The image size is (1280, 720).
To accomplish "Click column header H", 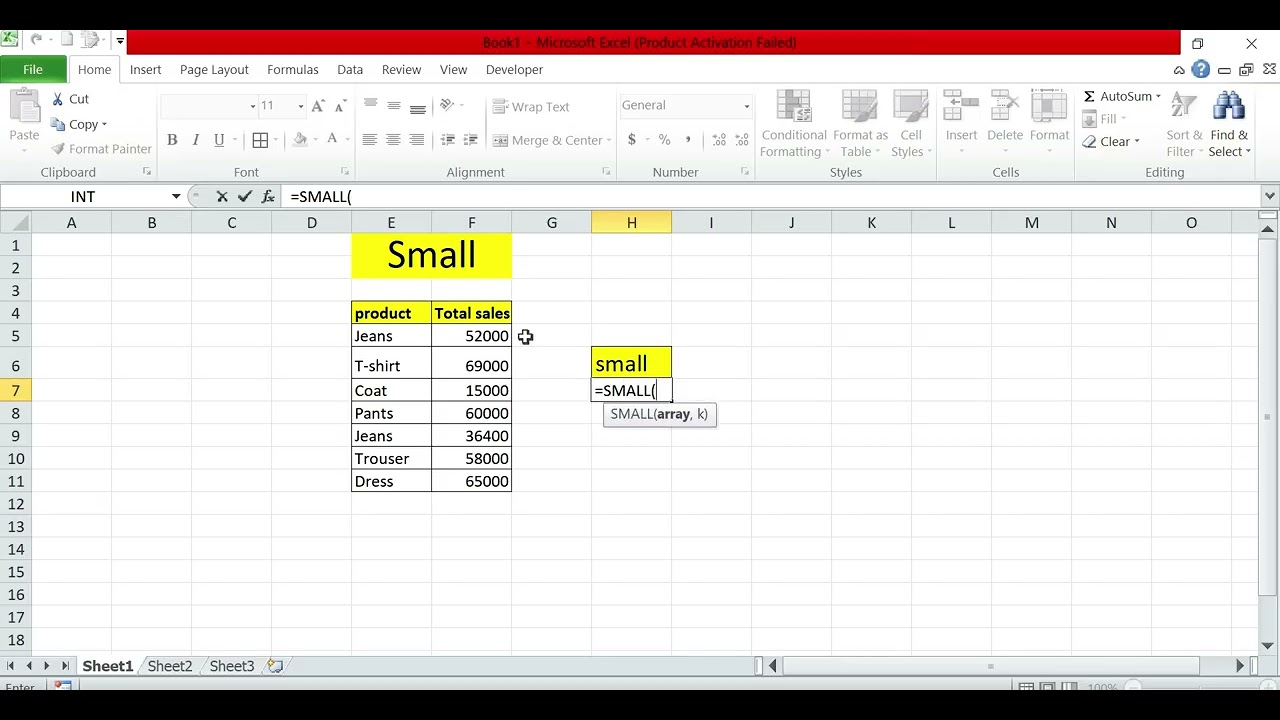I will tap(631, 223).
